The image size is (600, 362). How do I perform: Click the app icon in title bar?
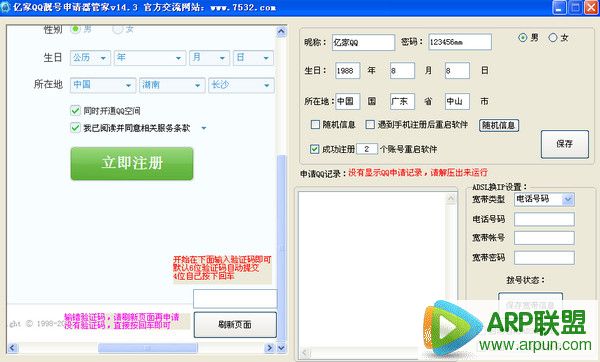point(5,7)
